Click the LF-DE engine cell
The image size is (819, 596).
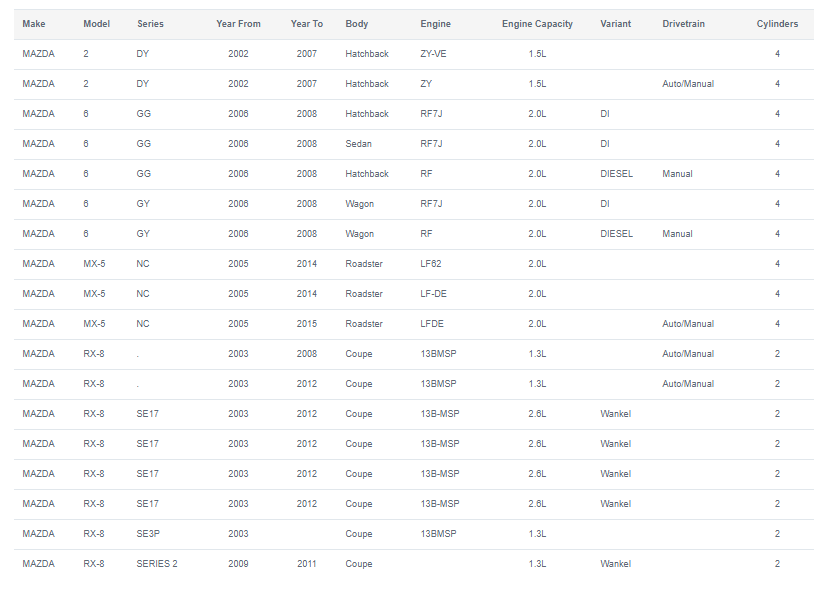tap(434, 294)
